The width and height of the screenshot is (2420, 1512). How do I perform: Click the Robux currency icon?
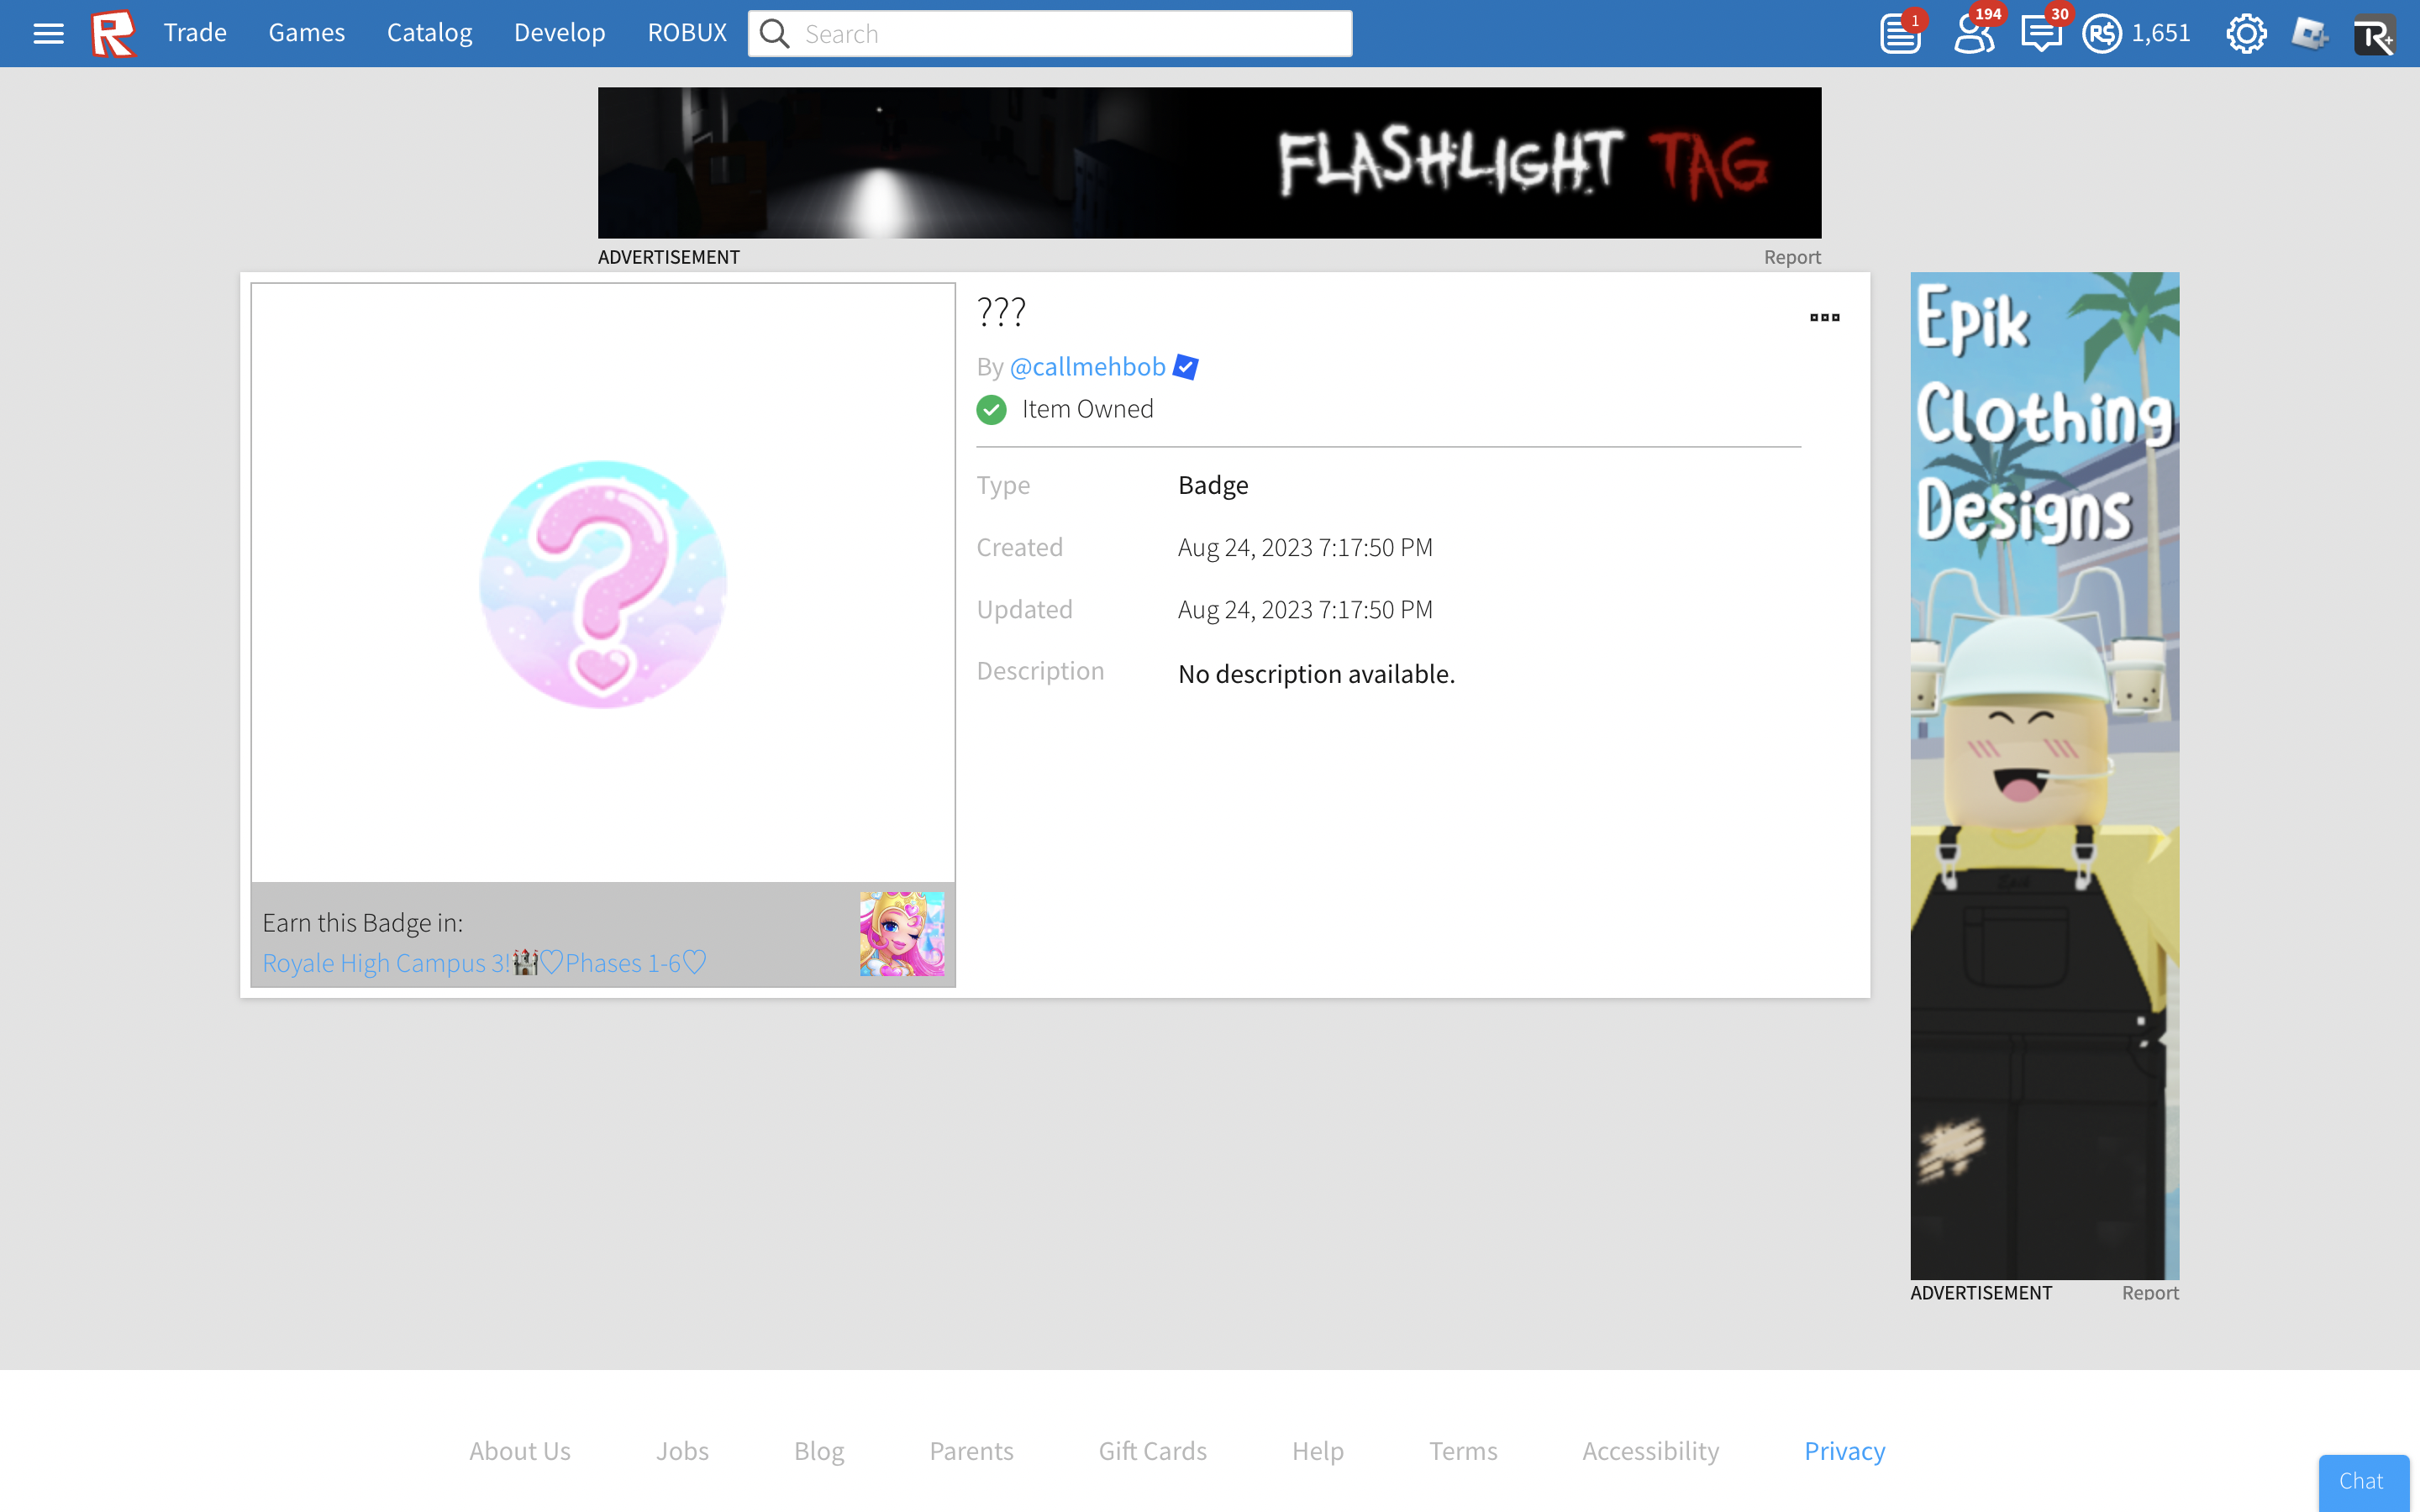point(2105,33)
